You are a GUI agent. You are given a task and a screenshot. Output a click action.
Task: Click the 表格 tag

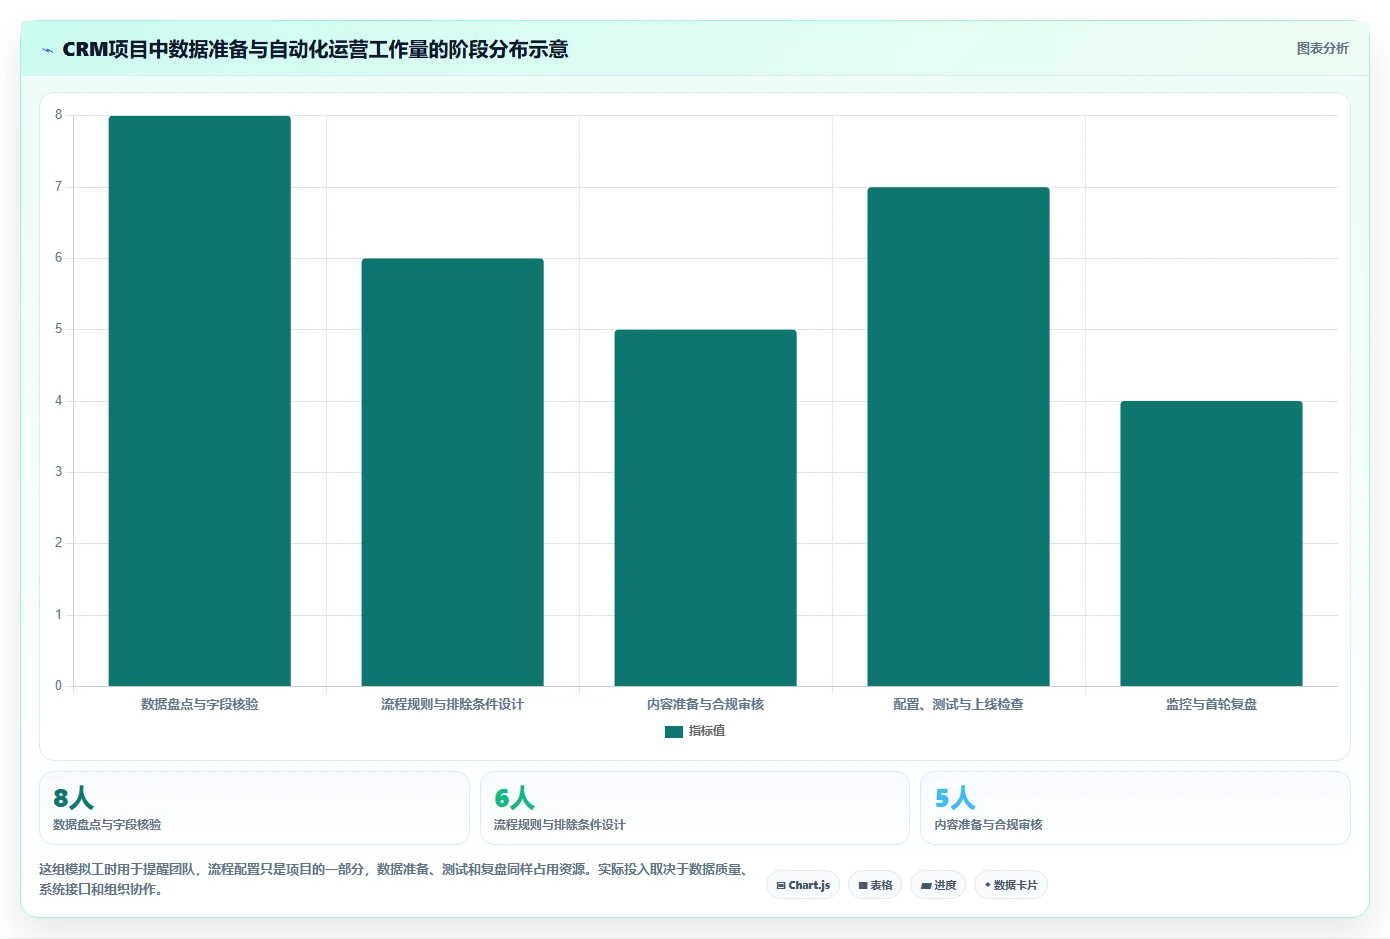(875, 885)
